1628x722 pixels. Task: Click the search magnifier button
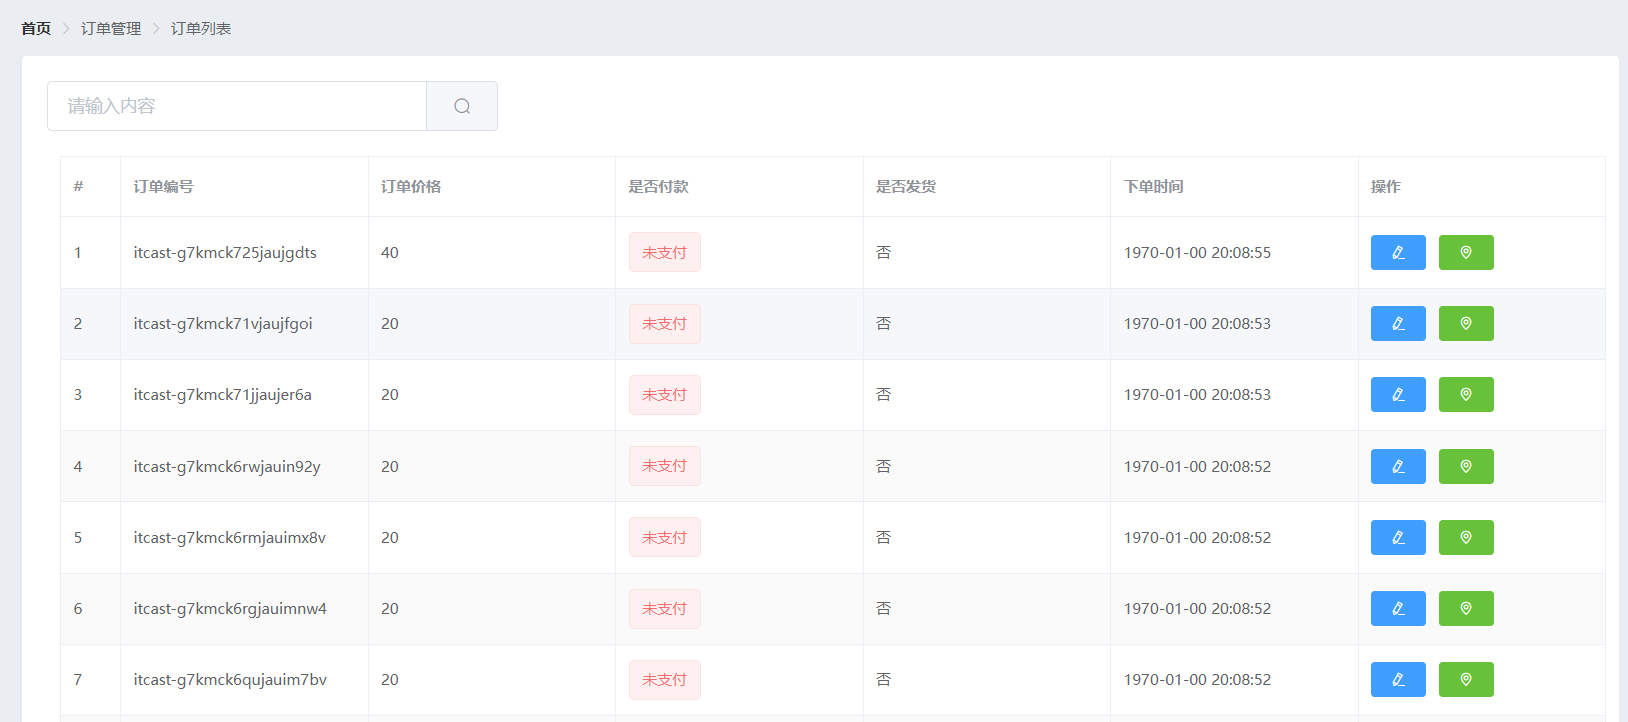tap(461, 106)
